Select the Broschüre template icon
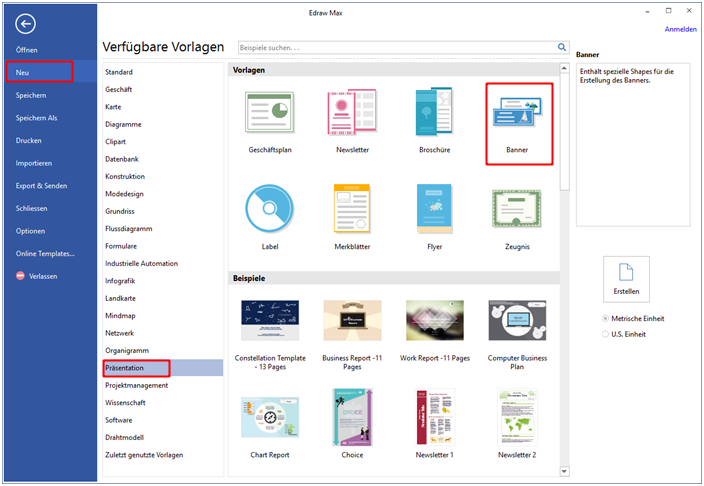Image resolution: width=704 pixels, height=486 pixels. pos(434,111)
